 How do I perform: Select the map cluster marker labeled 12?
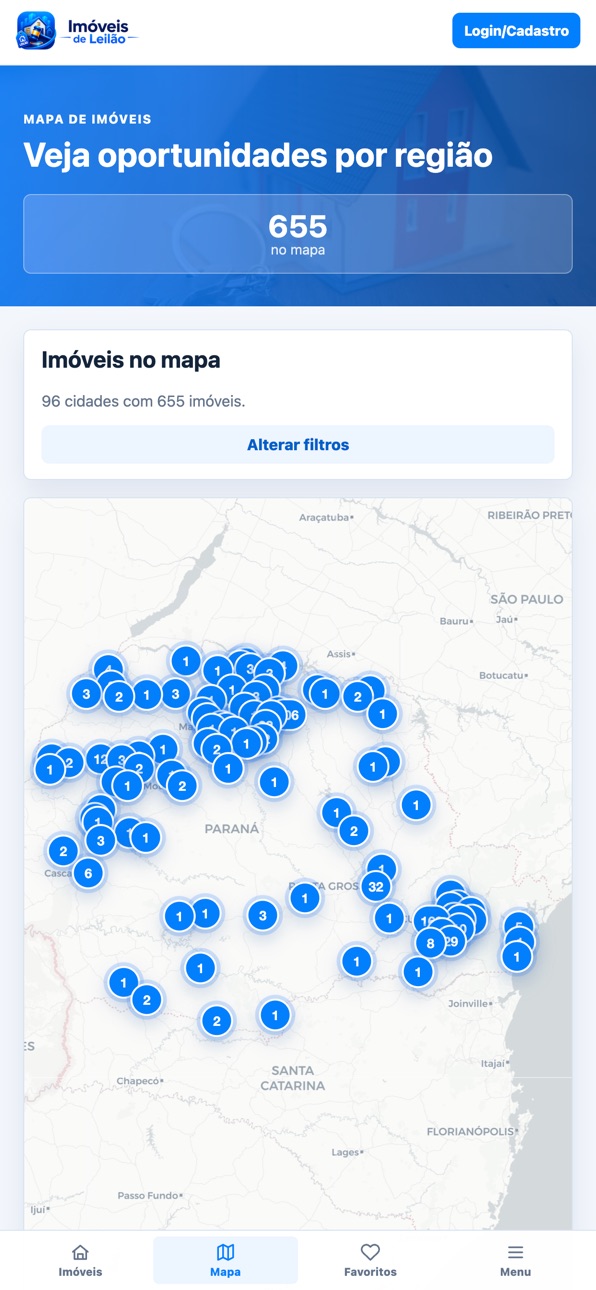point(99,759)
